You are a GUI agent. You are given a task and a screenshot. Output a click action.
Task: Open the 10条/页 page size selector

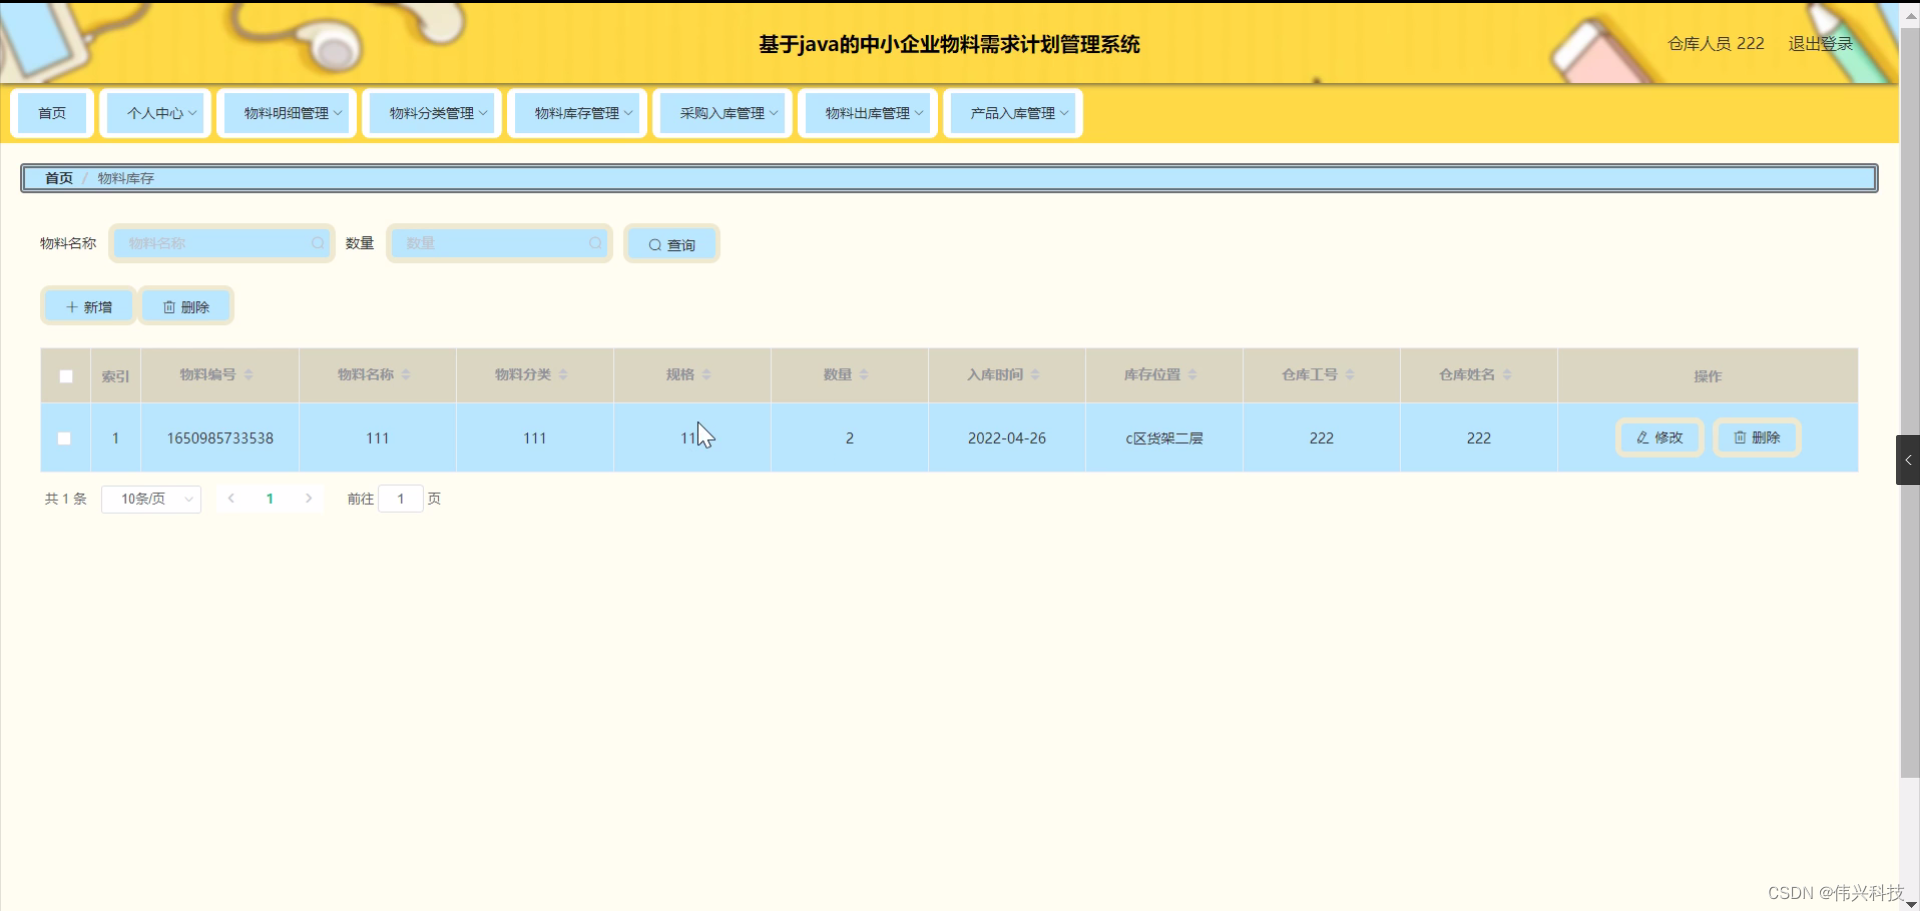pos(151,498)
